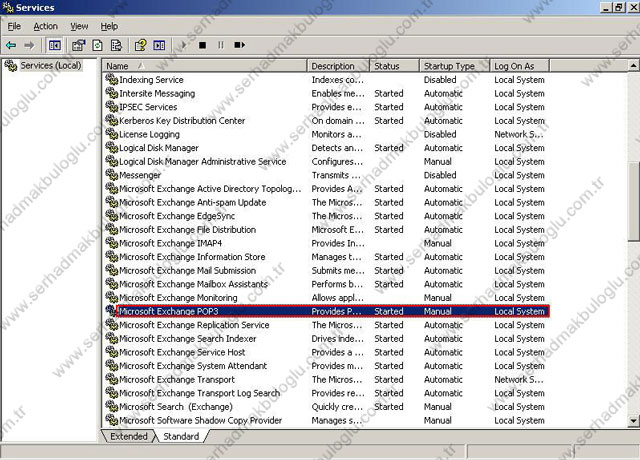Click the Stop Service square icon
The height and width of the screenshot is (460, 640).
[202, 45]
